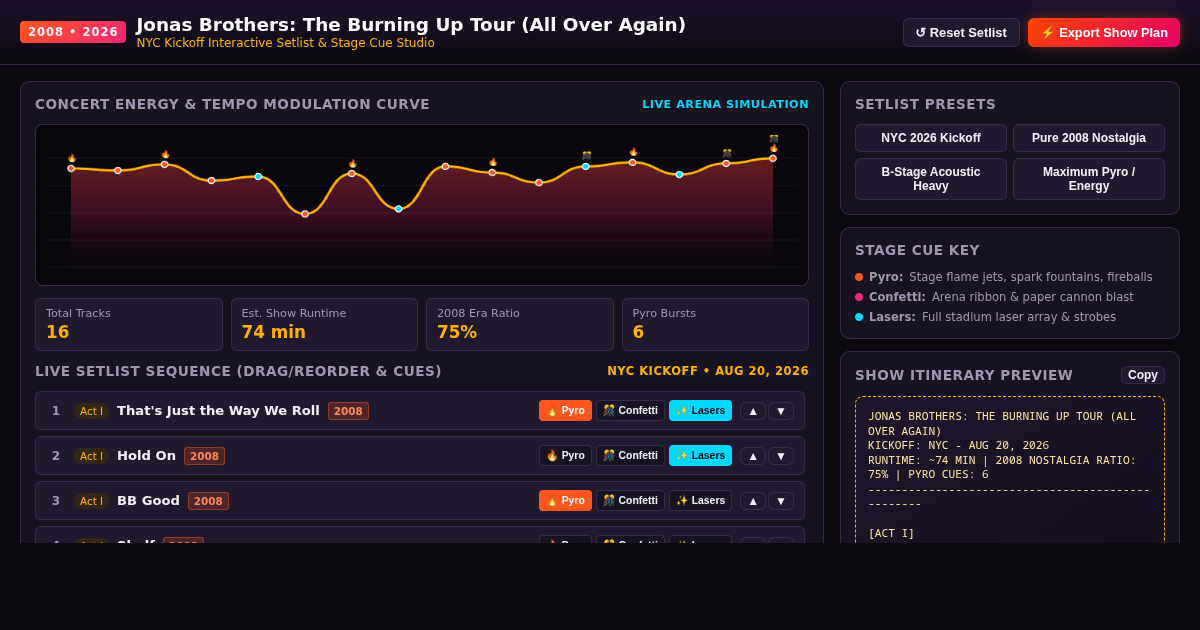Apply Pure 2008 Nostalgia preset

(x=1089, y=138)
